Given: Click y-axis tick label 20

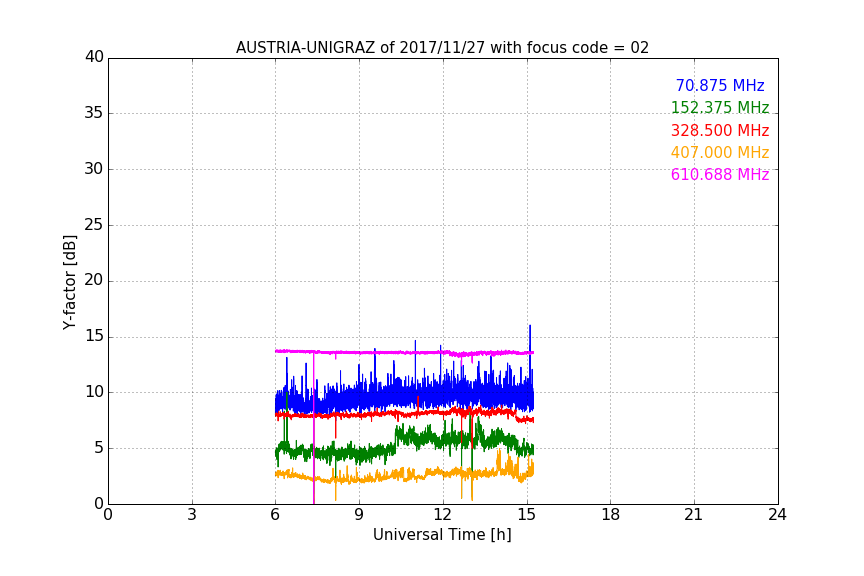Looking at the screenshot, I should point(94,280).
